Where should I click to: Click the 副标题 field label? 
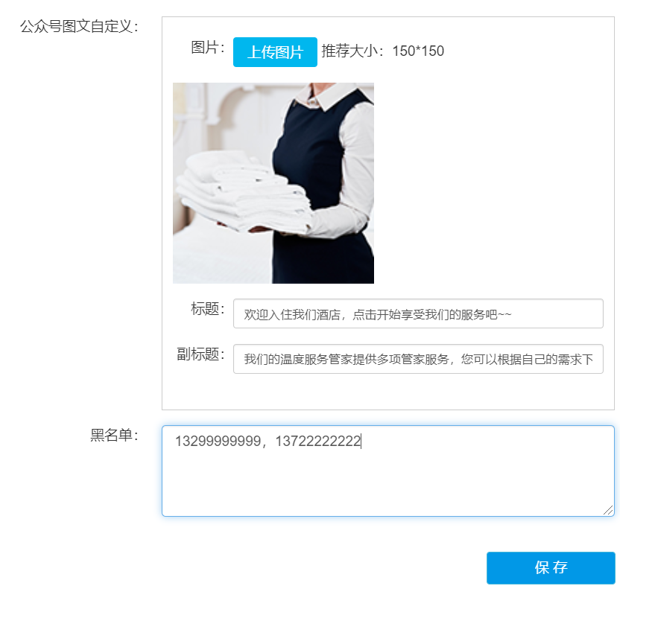click(201, 354)
